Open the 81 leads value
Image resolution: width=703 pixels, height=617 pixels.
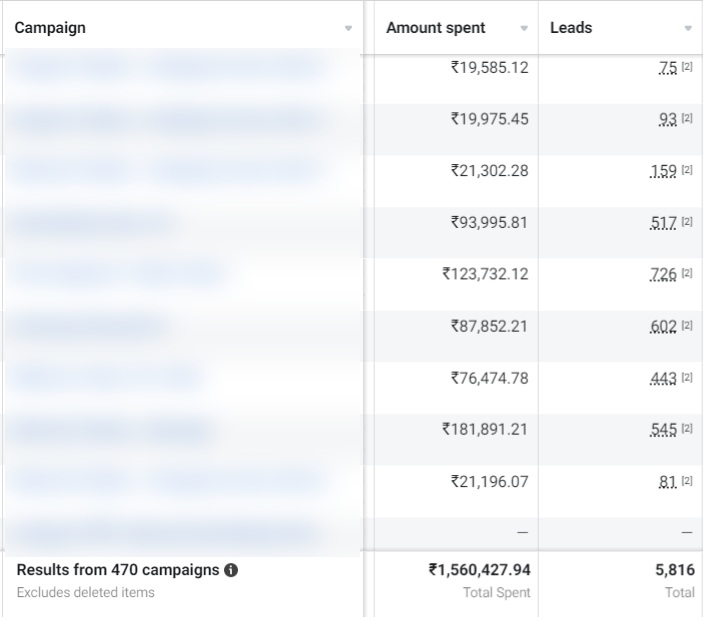(668, 482)
